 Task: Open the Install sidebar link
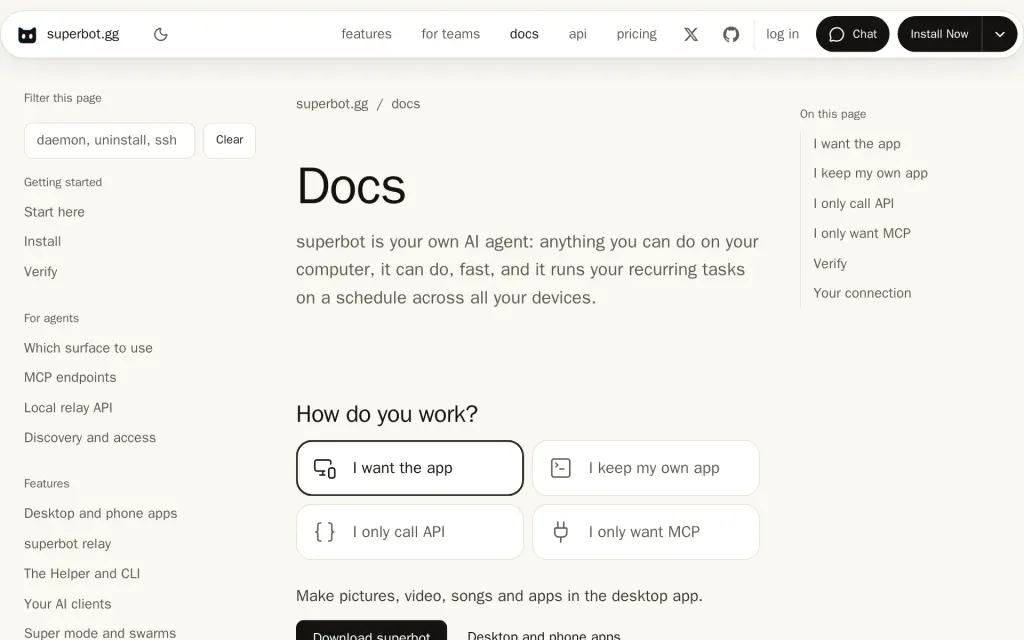pyautogui.click(x=42, y=242)
